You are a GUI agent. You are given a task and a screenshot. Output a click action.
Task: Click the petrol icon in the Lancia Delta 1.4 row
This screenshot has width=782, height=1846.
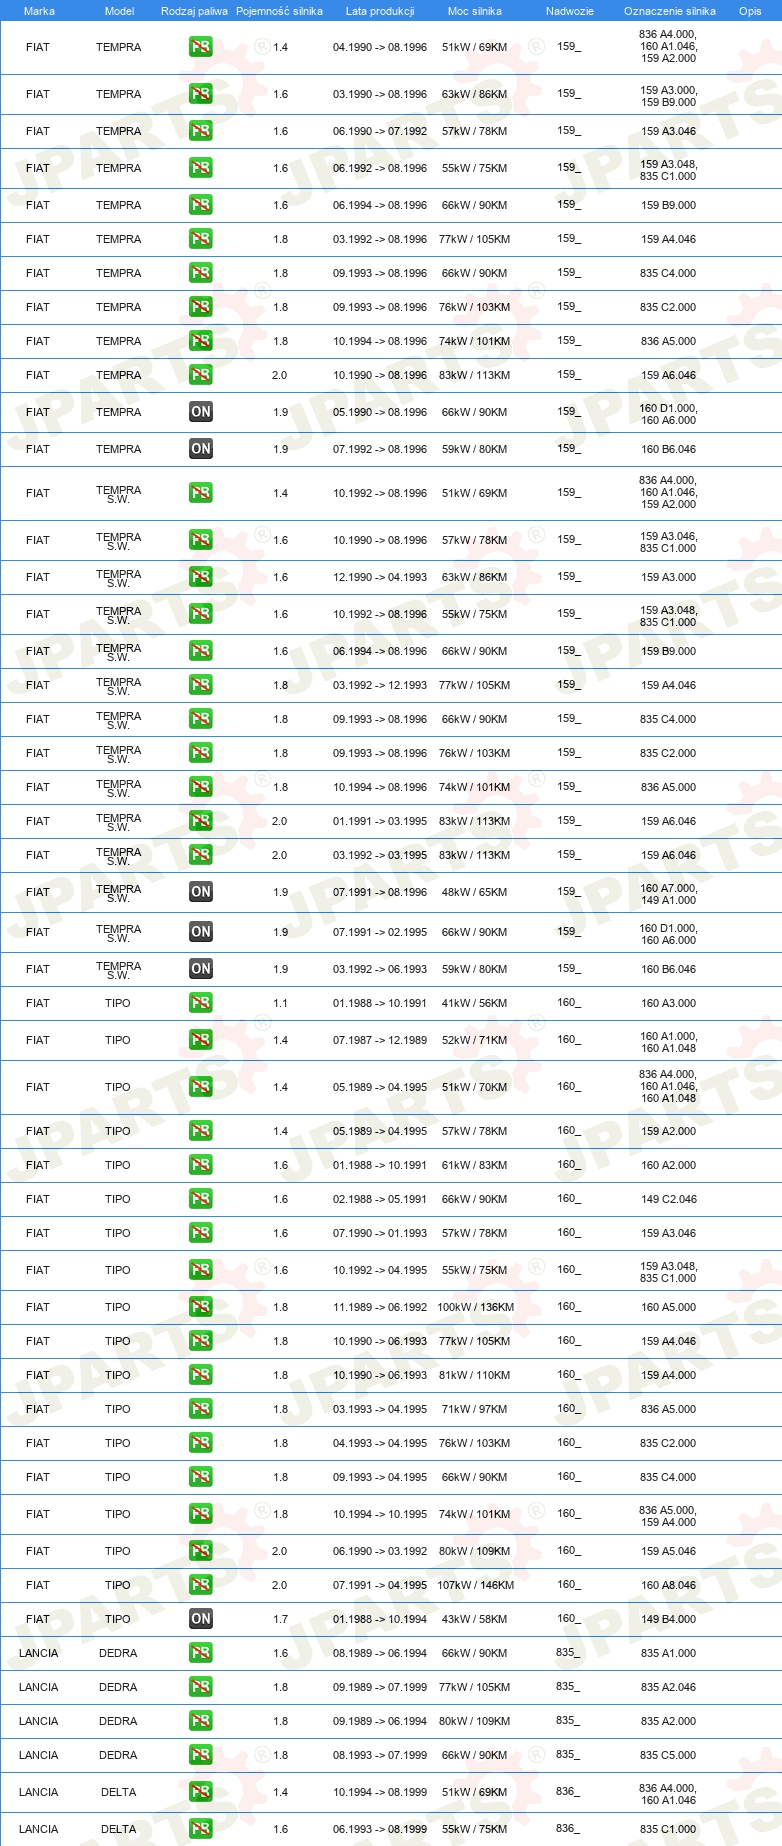click(x=201, y=1792)
